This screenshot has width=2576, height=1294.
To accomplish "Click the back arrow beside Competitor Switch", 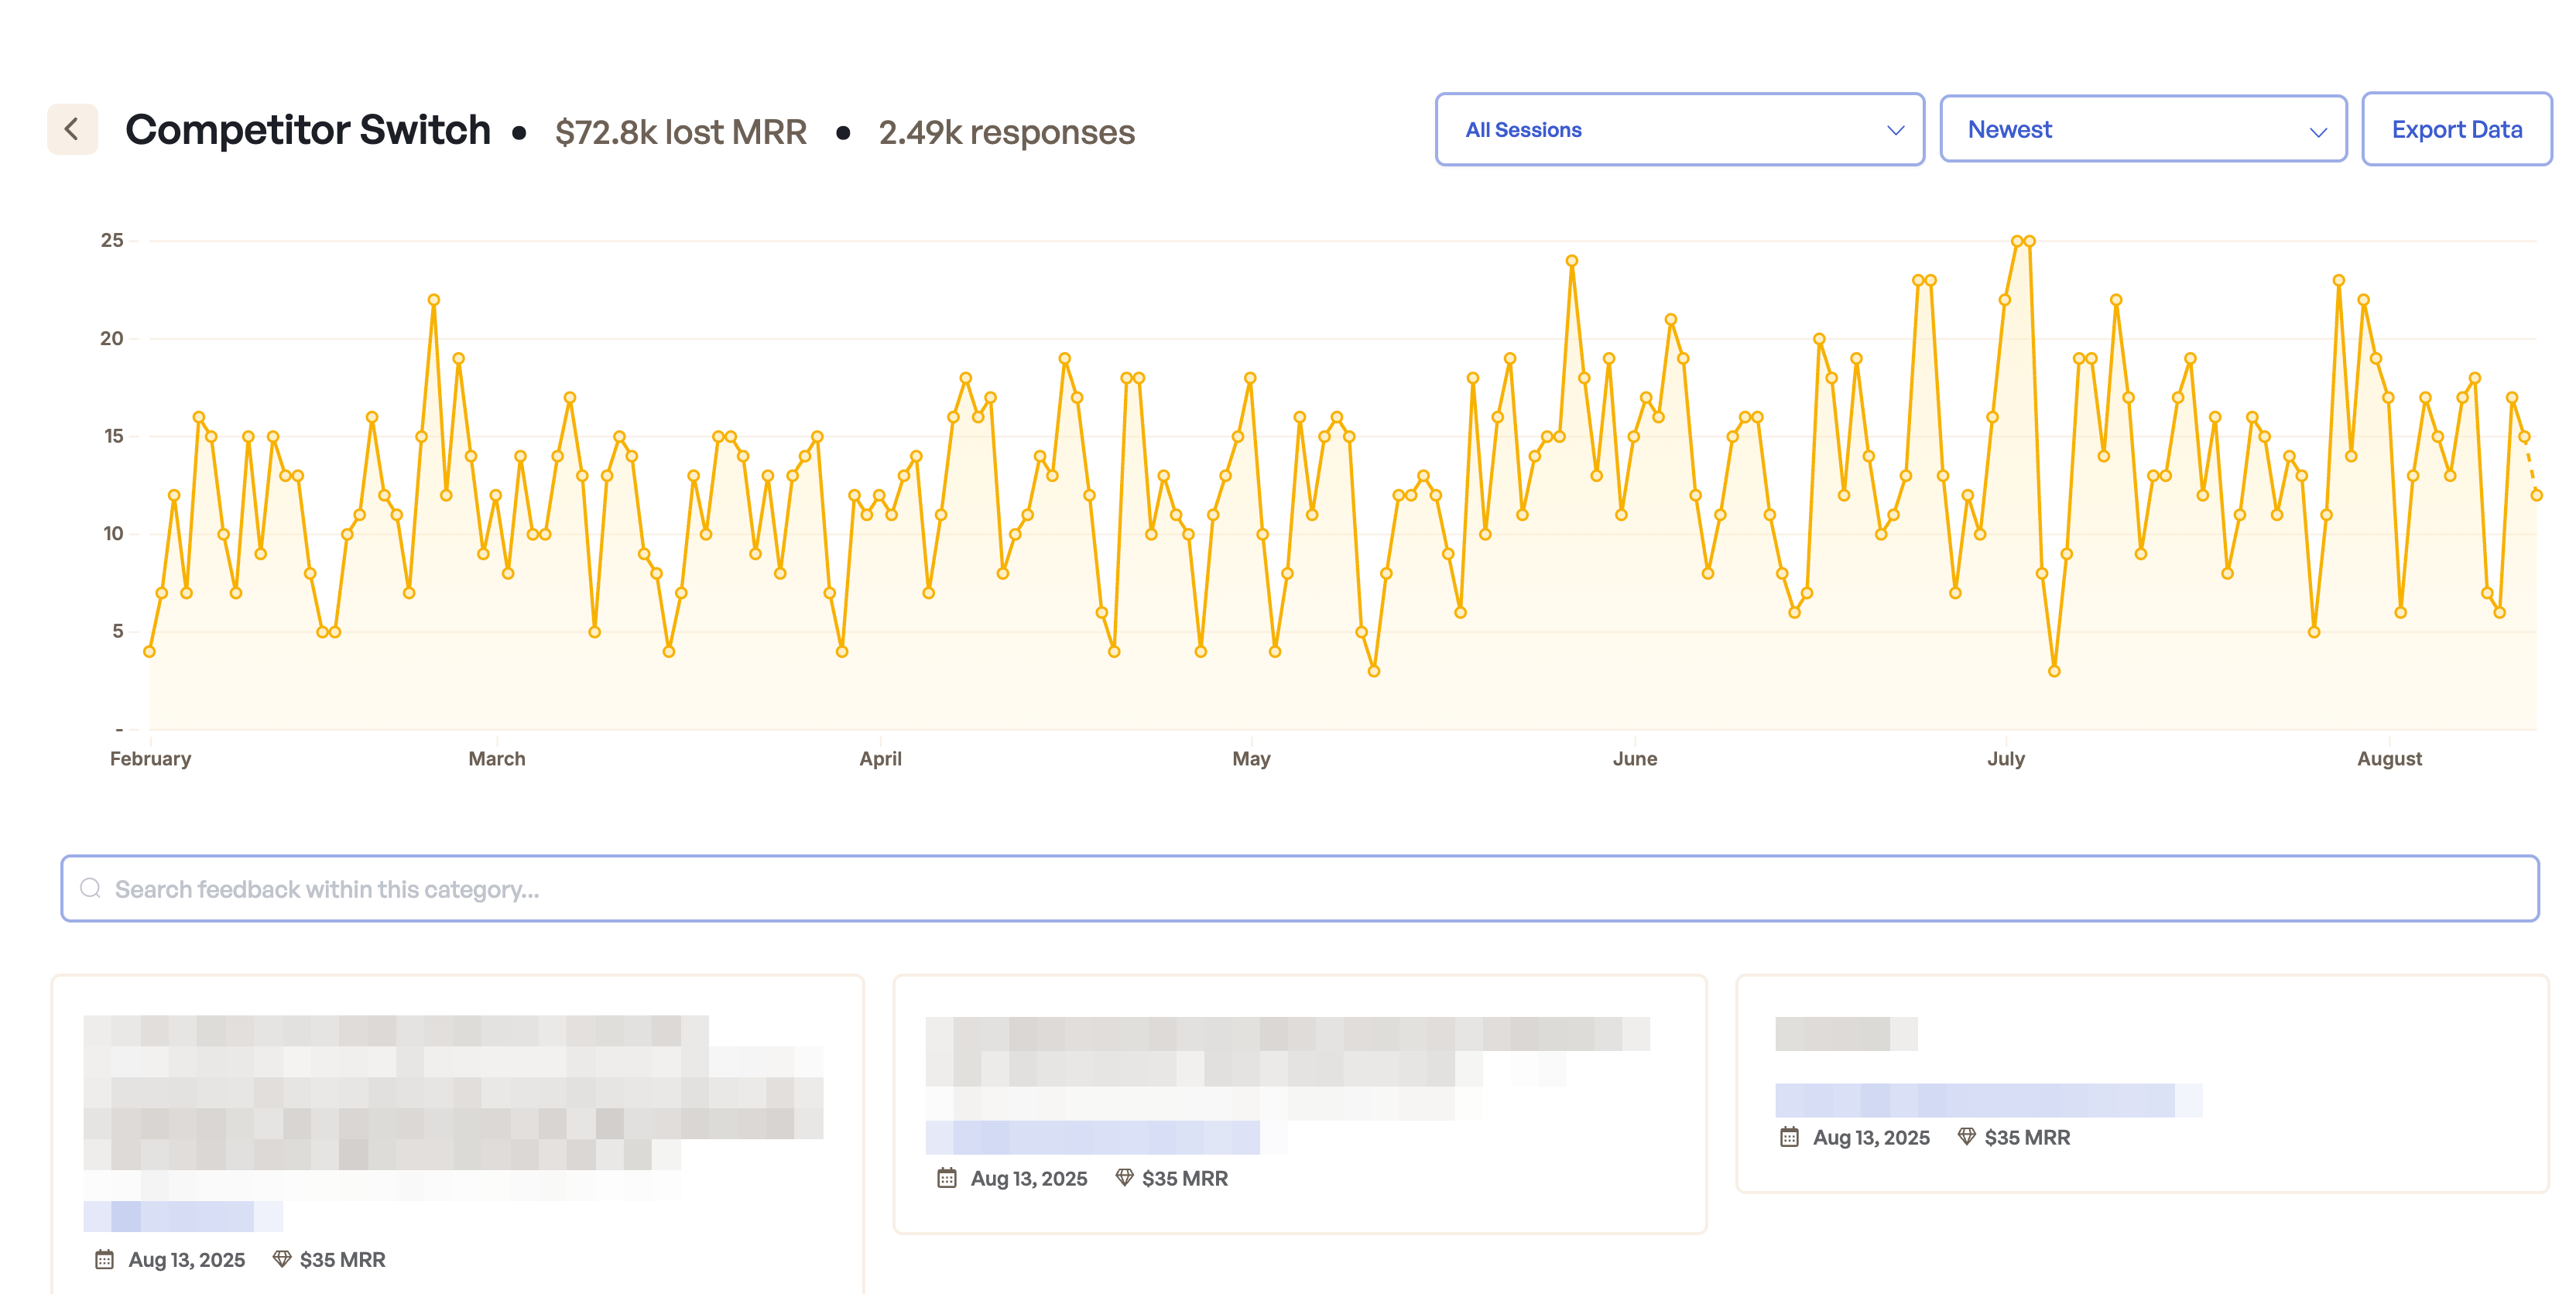I will tap(72, 129).
